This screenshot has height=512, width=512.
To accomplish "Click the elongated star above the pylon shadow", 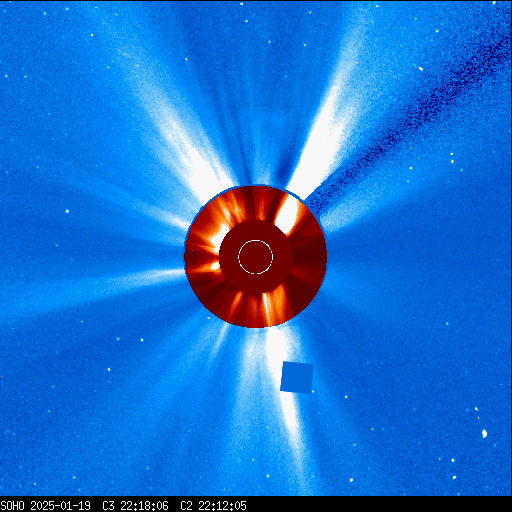I will click(420, 69).
